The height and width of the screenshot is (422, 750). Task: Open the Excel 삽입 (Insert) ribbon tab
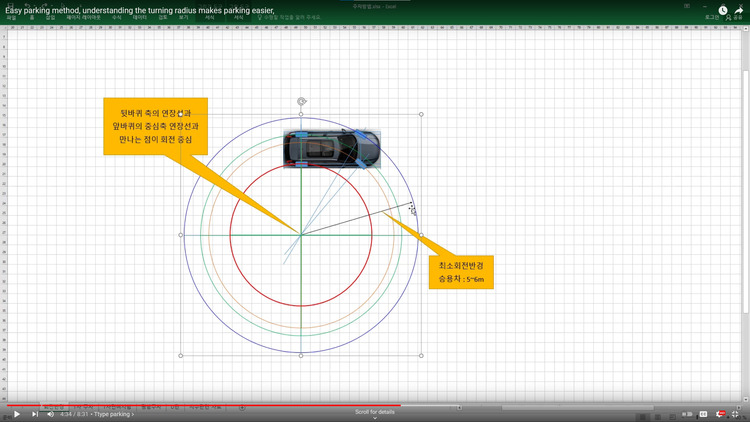click(50, 18)
